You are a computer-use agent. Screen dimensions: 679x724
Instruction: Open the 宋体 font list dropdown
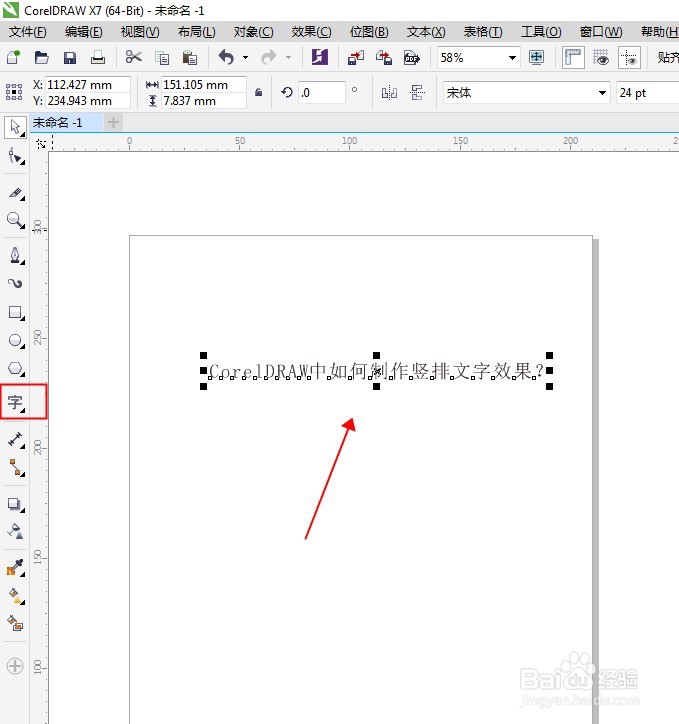pyautogui.click(x=602, y=93)
